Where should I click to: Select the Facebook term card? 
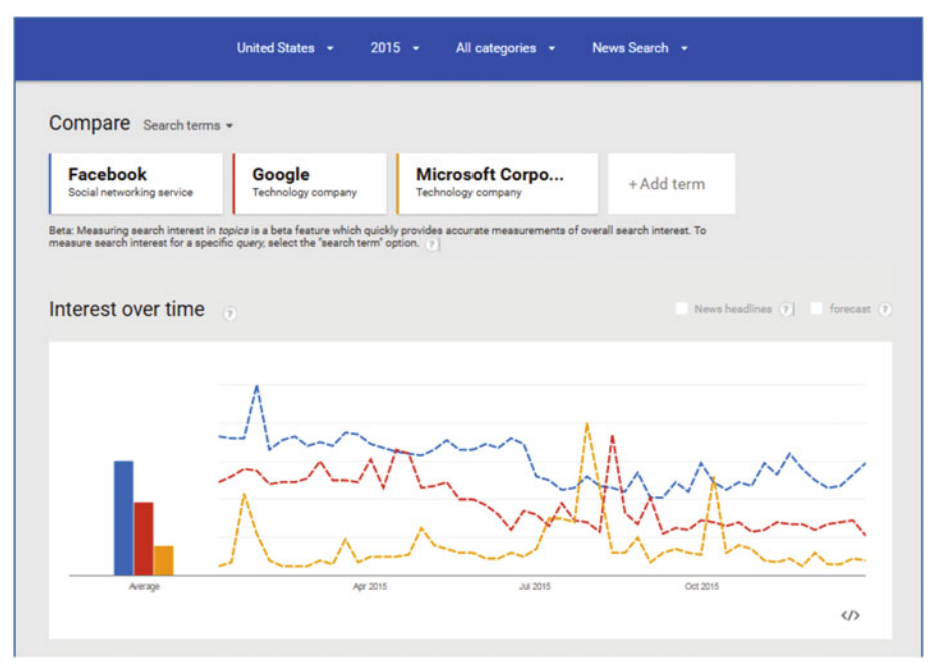[x=136, y=183]
